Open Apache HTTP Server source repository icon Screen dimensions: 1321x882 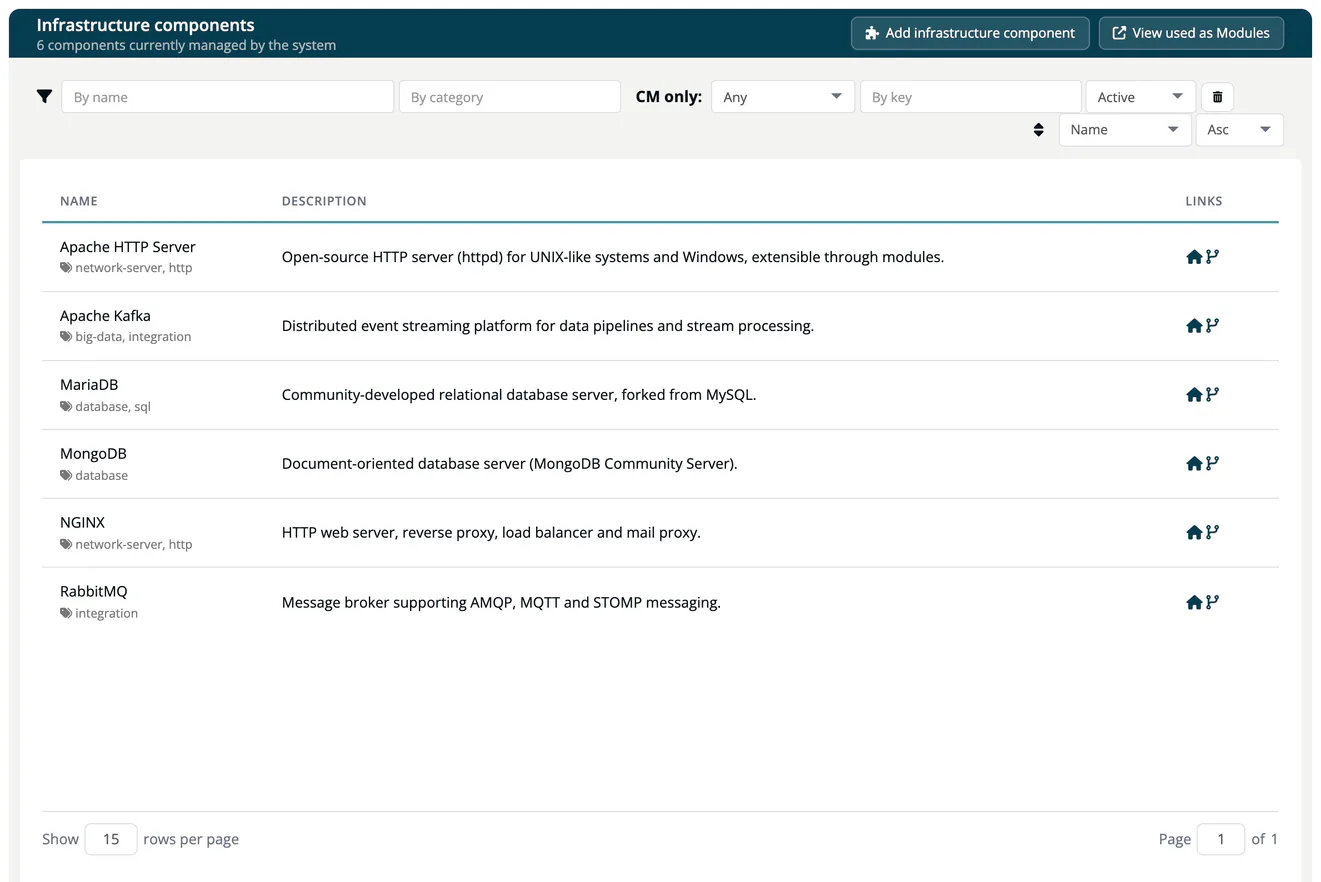[1212, 256]
